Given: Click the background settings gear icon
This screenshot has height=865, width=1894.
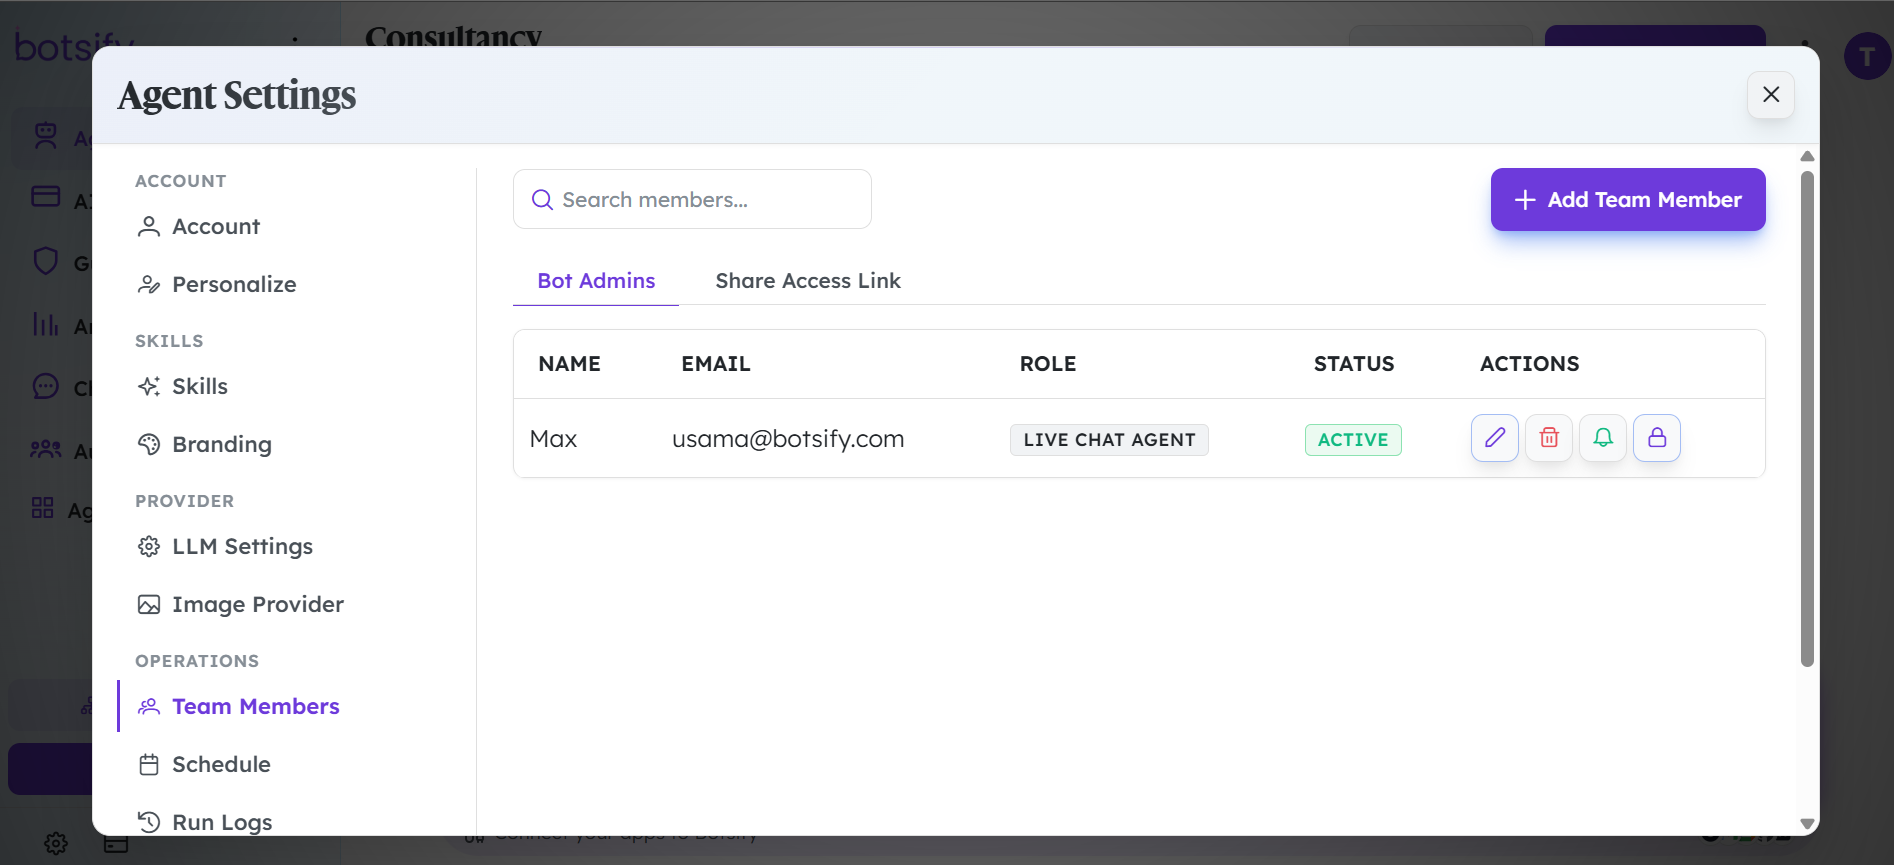Looking at the screenshot, I should 56,843.
